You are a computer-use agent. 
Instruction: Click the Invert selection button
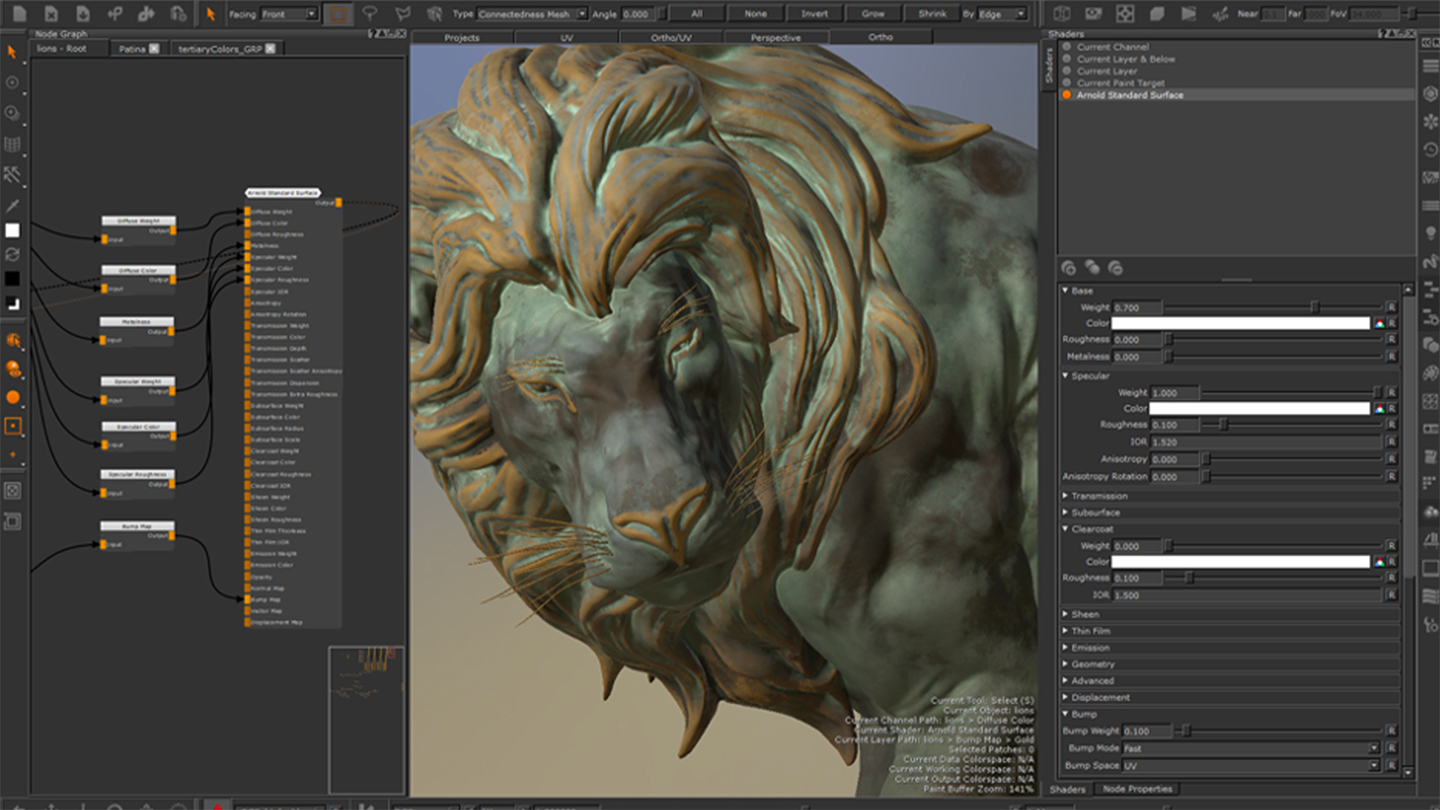[814, 14]
